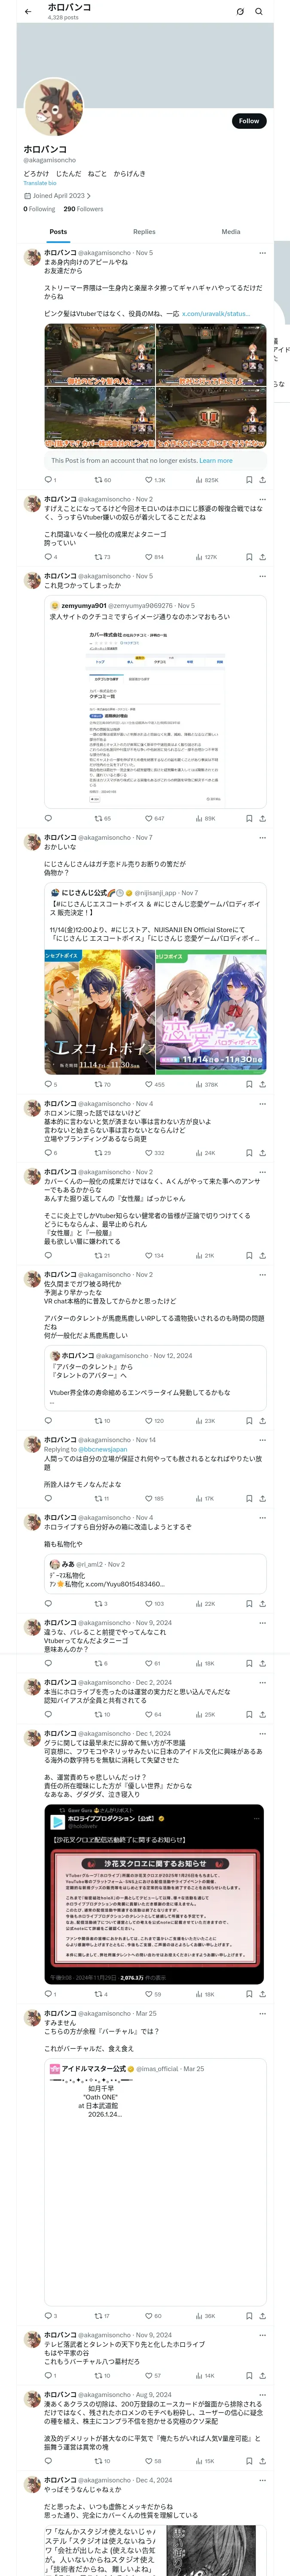Switch to the Media tab
This screenshot has width=290, height=2576.
pyautogui.click(x=230, y=231)
